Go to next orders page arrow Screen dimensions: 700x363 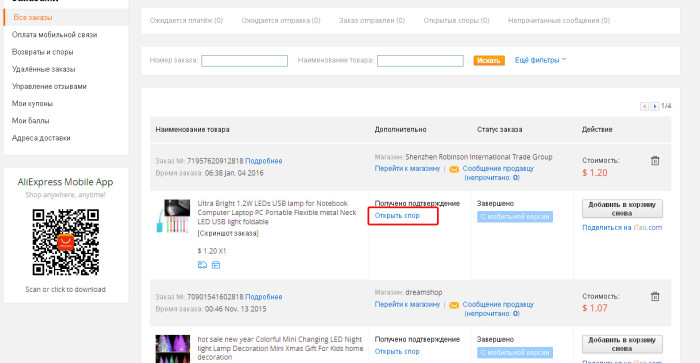[x=654, y=106]
